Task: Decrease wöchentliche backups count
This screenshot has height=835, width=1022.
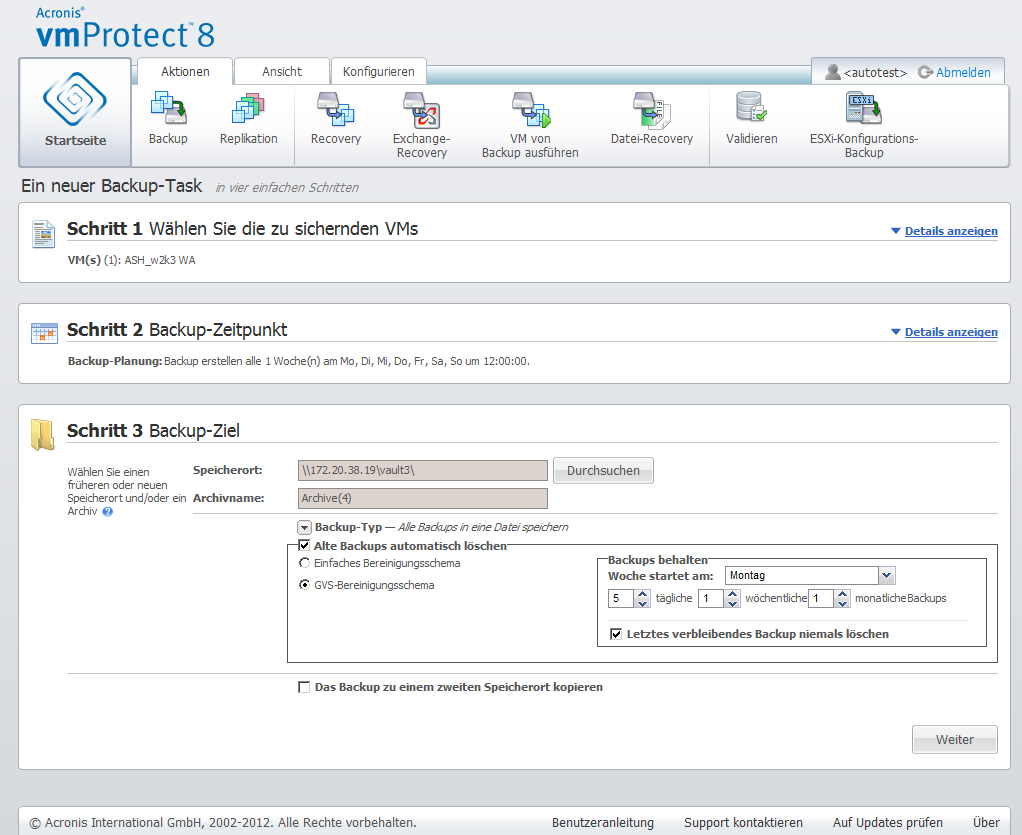Action: pos(733,603)
